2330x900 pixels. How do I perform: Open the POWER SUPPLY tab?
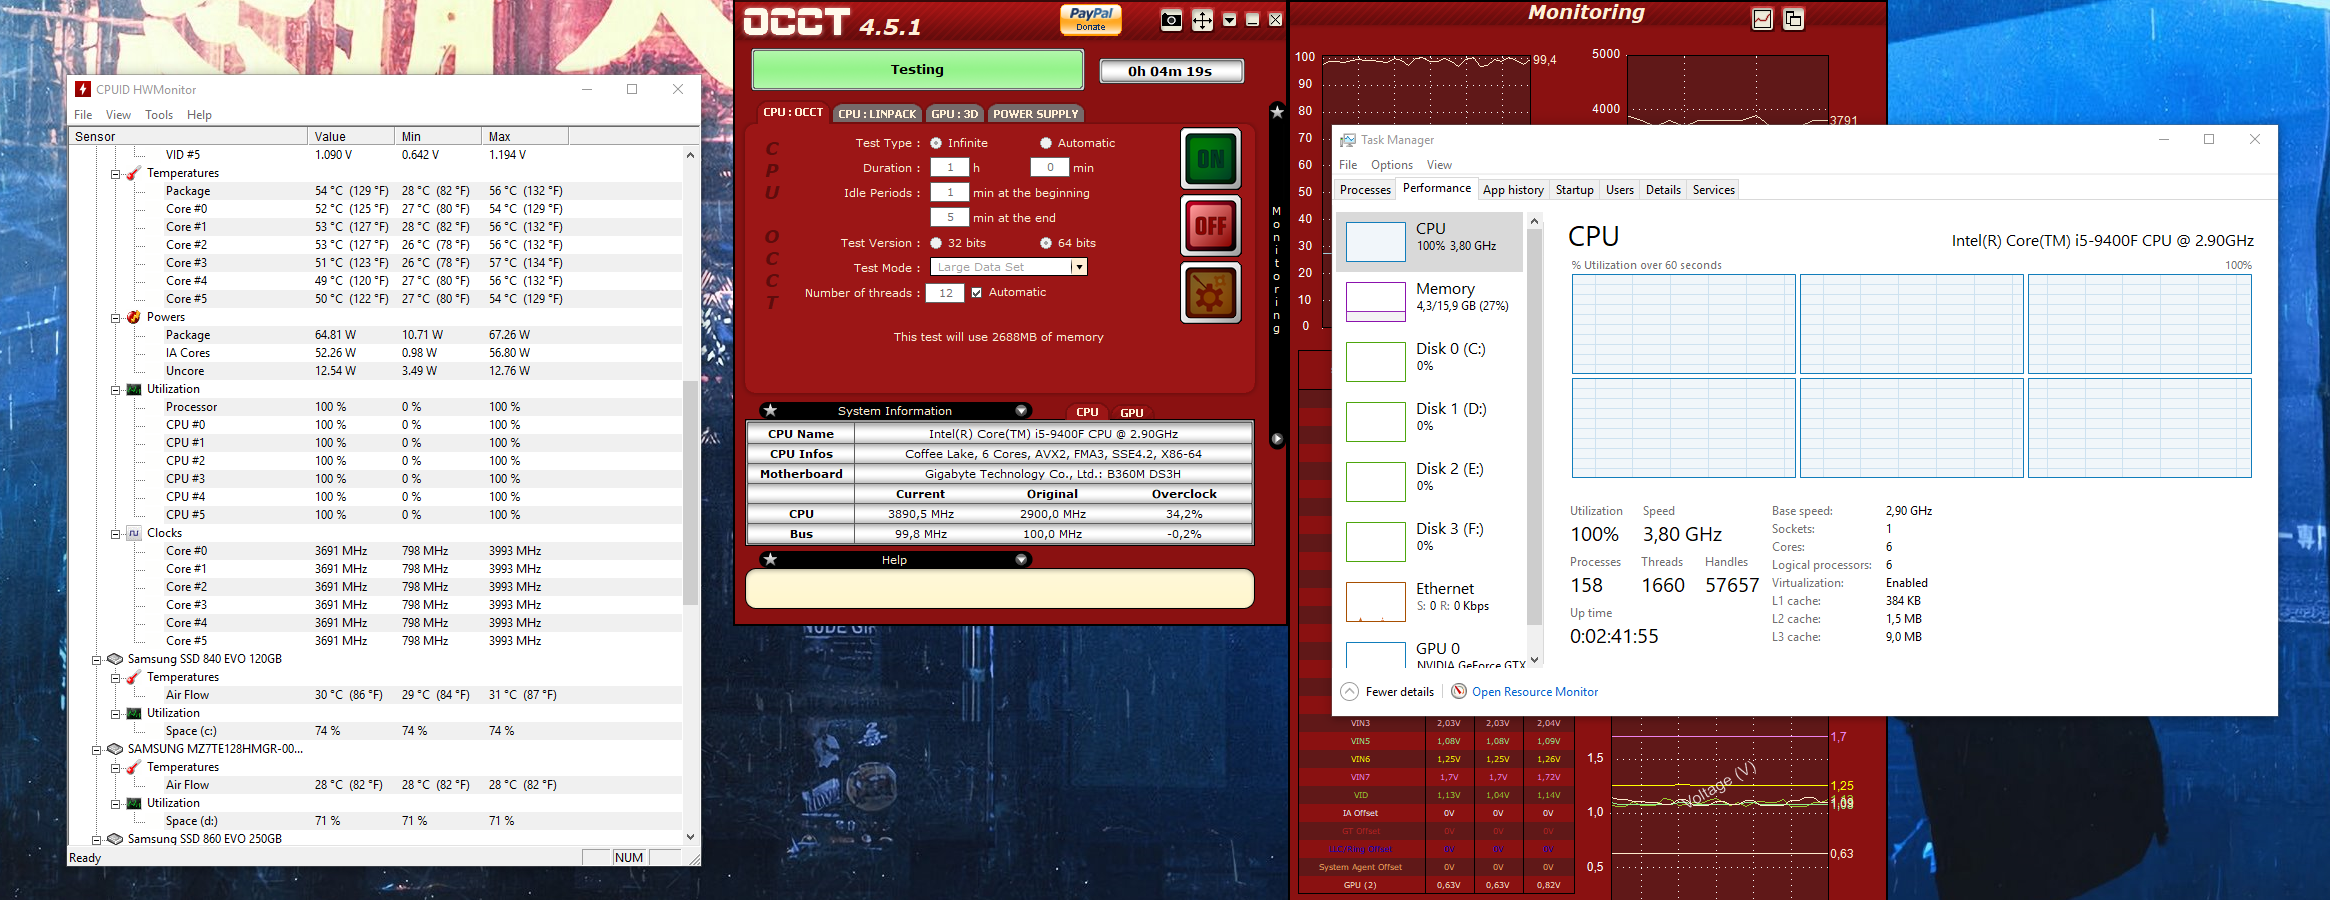click(x=1036, y=113)
